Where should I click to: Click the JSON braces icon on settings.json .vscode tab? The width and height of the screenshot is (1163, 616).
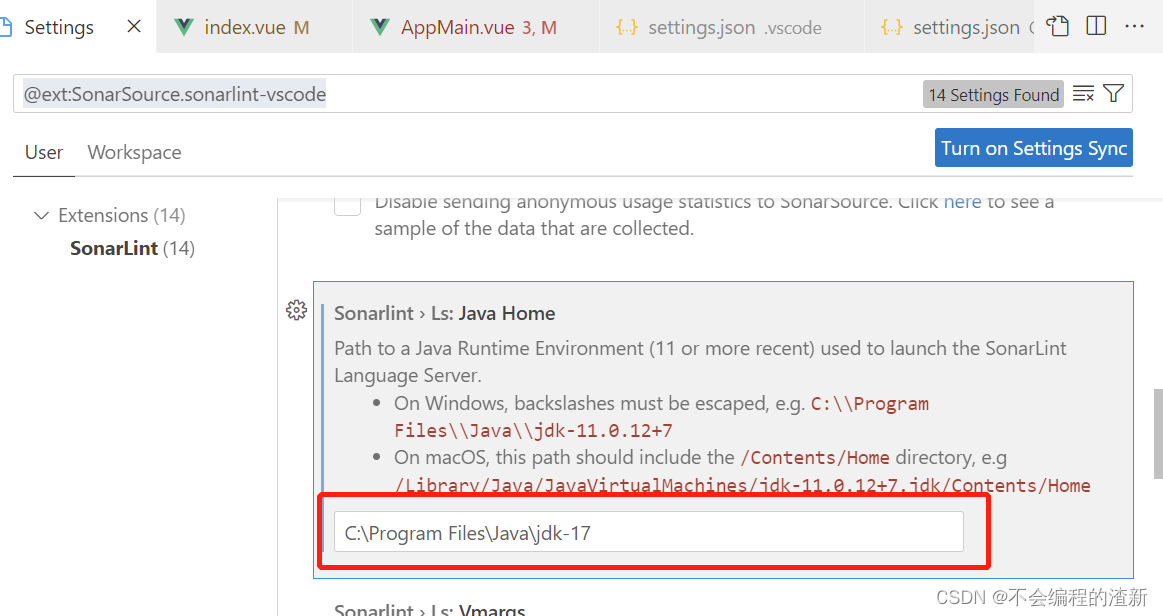pos(627,27)
